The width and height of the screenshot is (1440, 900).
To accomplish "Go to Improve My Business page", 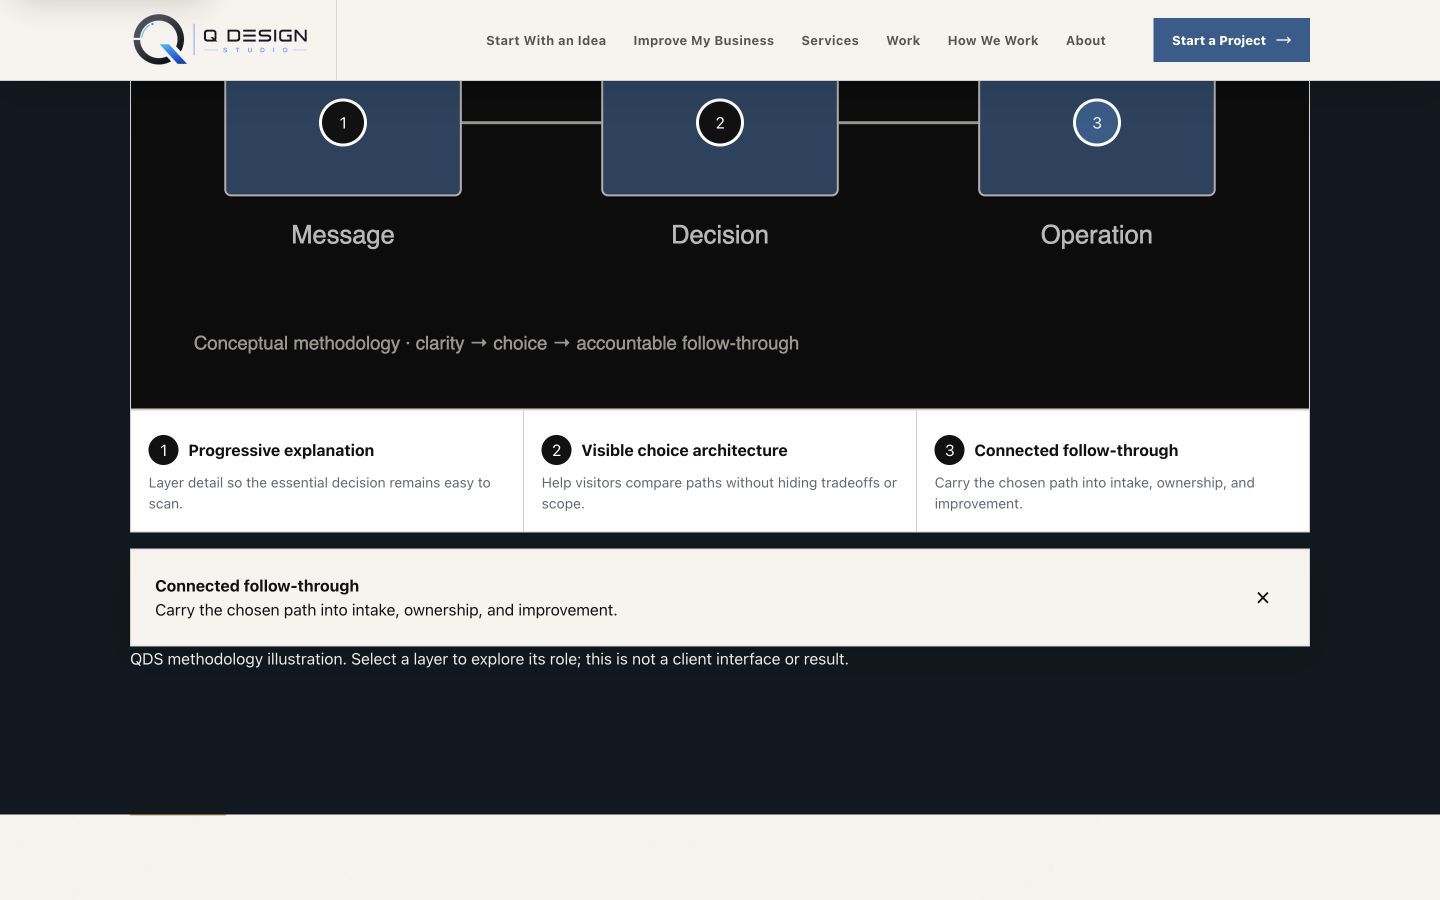I will pyautogui.click(x=703, y=41).
